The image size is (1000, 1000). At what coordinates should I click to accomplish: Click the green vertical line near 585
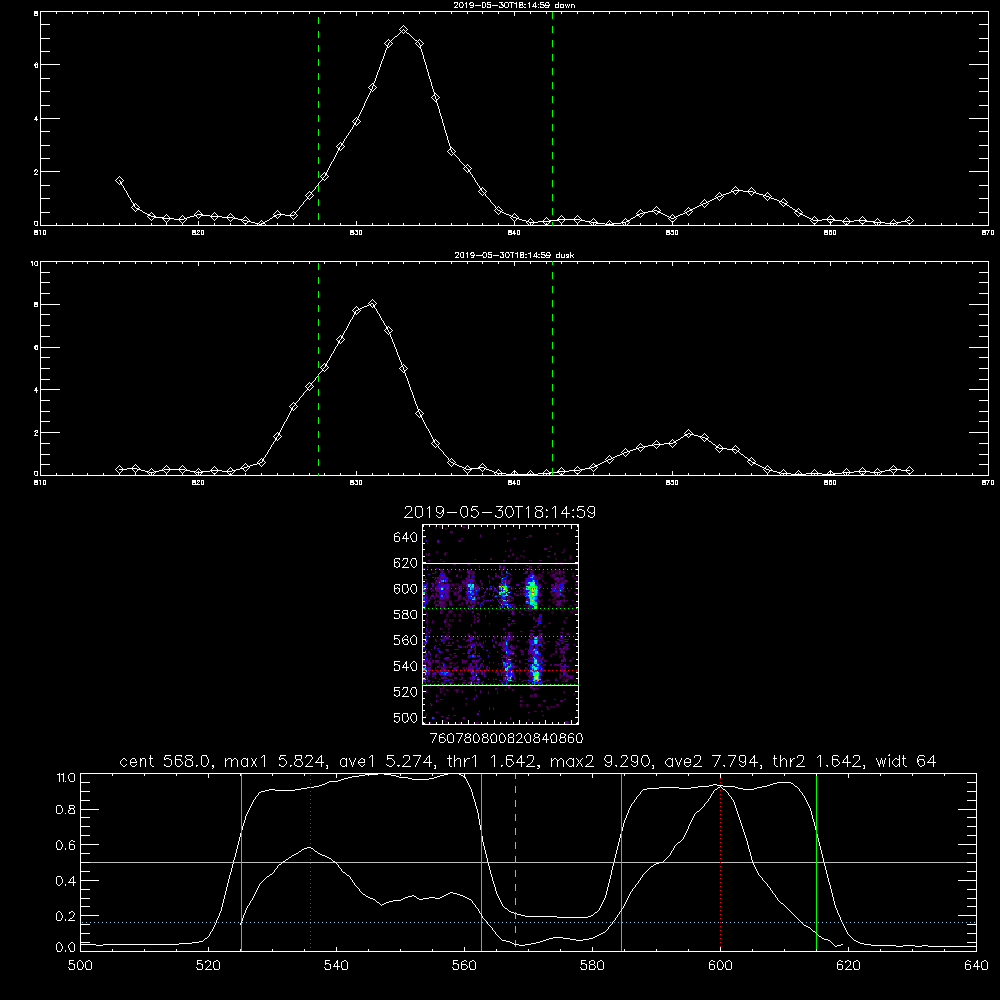click(621, 861)
